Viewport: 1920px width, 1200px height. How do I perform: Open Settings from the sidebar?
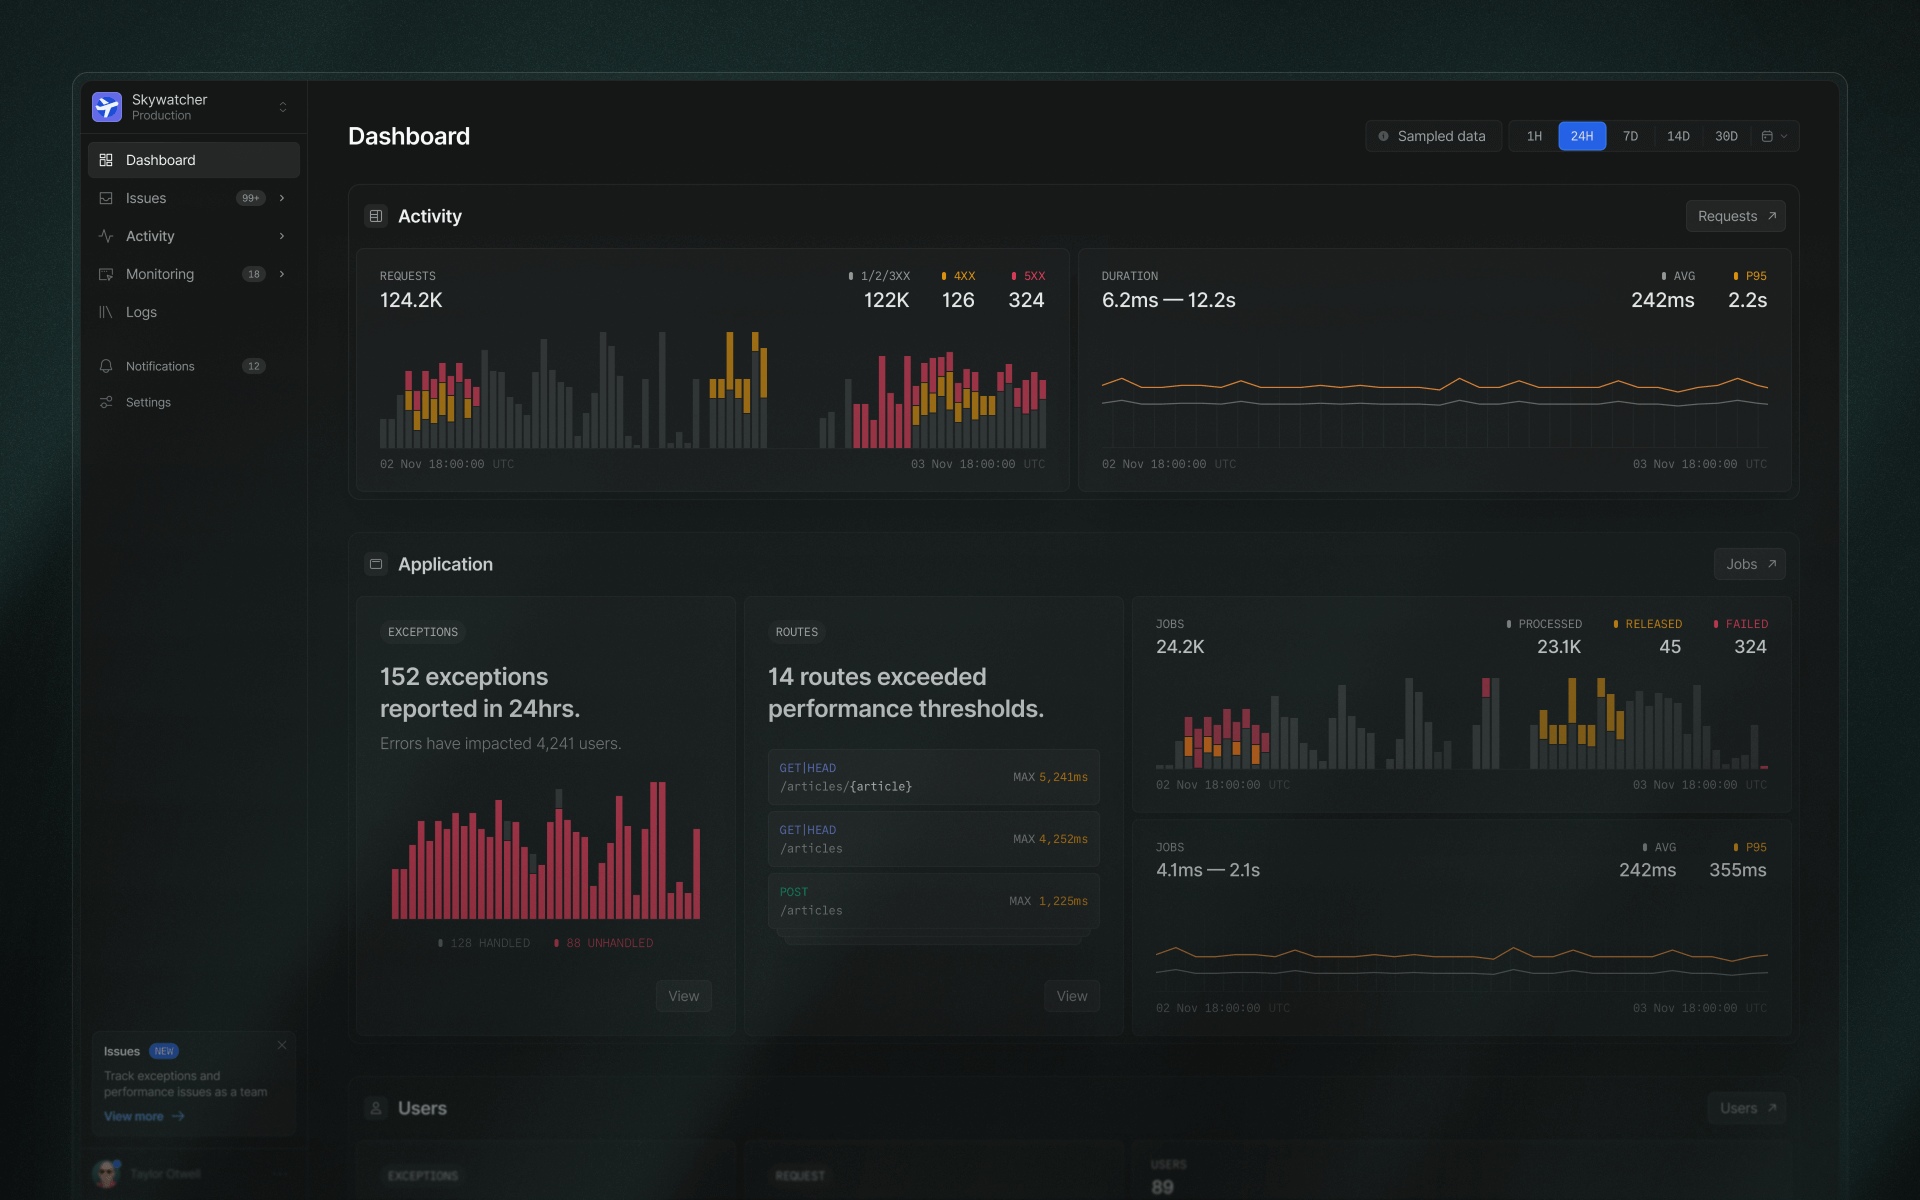[x=148, y=402]
